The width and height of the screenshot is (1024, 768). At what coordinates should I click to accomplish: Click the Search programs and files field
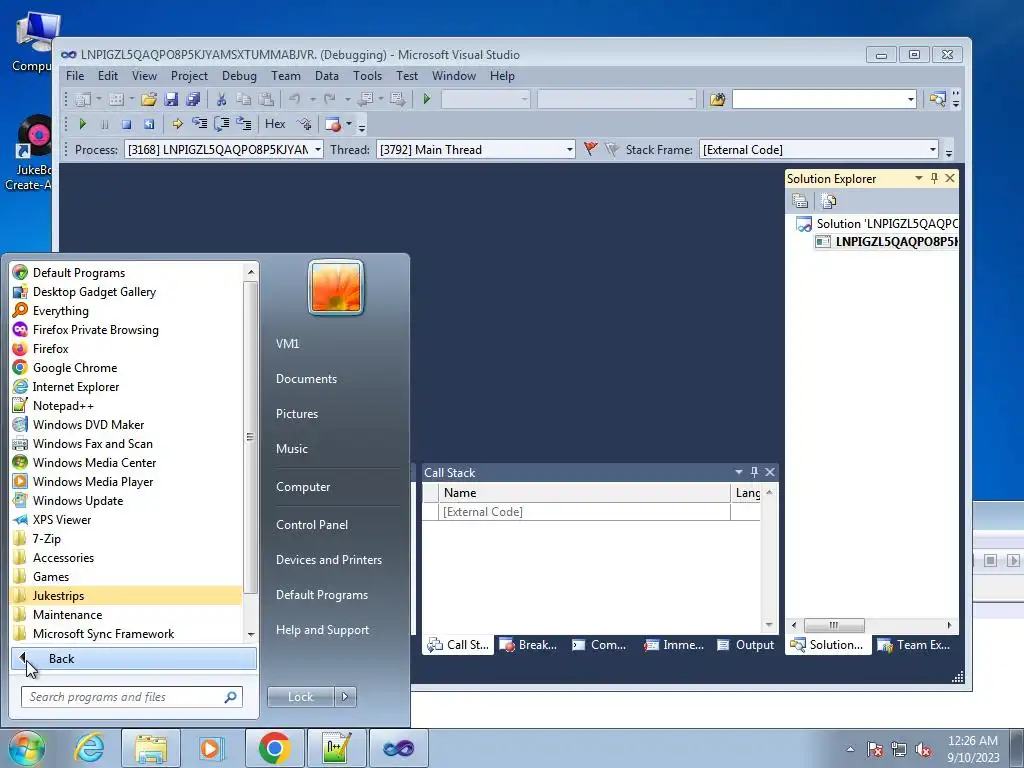(132, 697)
